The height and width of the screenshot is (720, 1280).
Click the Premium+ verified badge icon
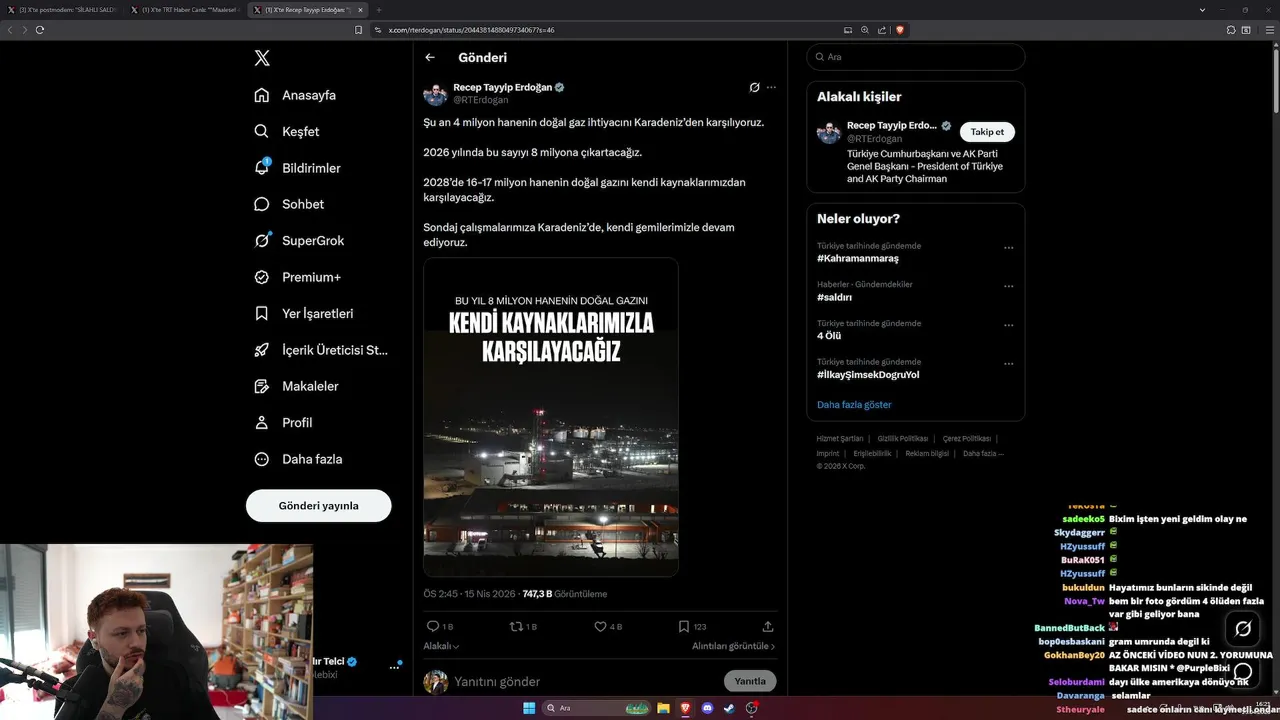(x=262, y=277)
